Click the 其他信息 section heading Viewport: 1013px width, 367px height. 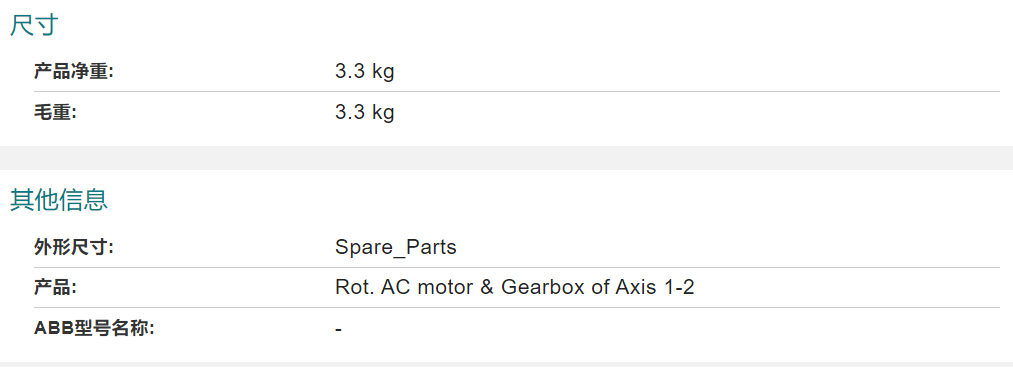click(x=59, y=200)
